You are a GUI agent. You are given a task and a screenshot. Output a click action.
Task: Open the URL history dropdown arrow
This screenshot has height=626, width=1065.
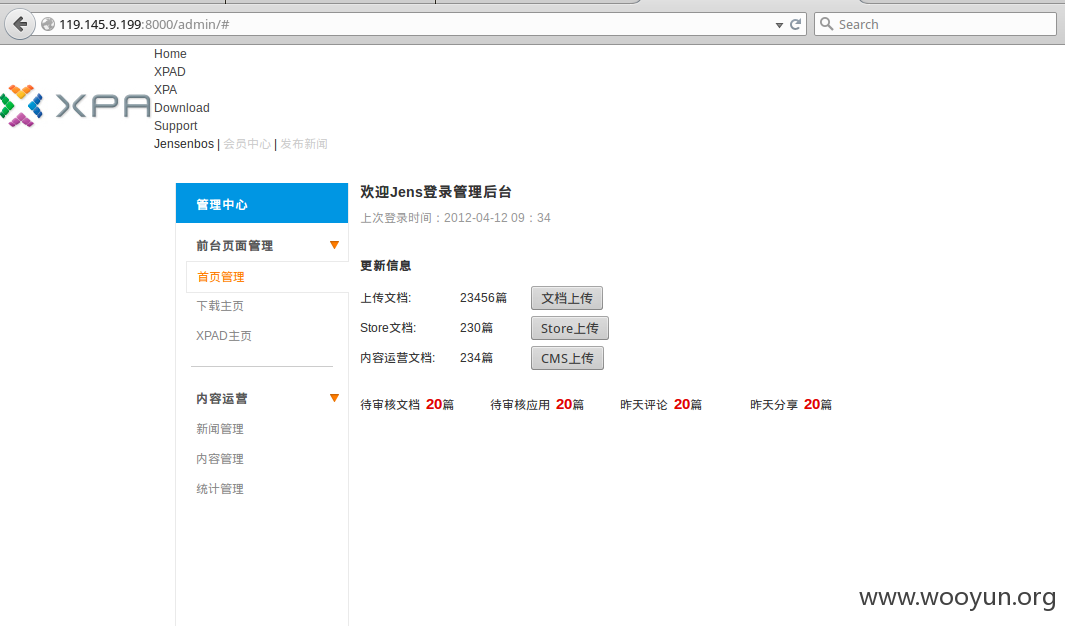coord(779,25)
